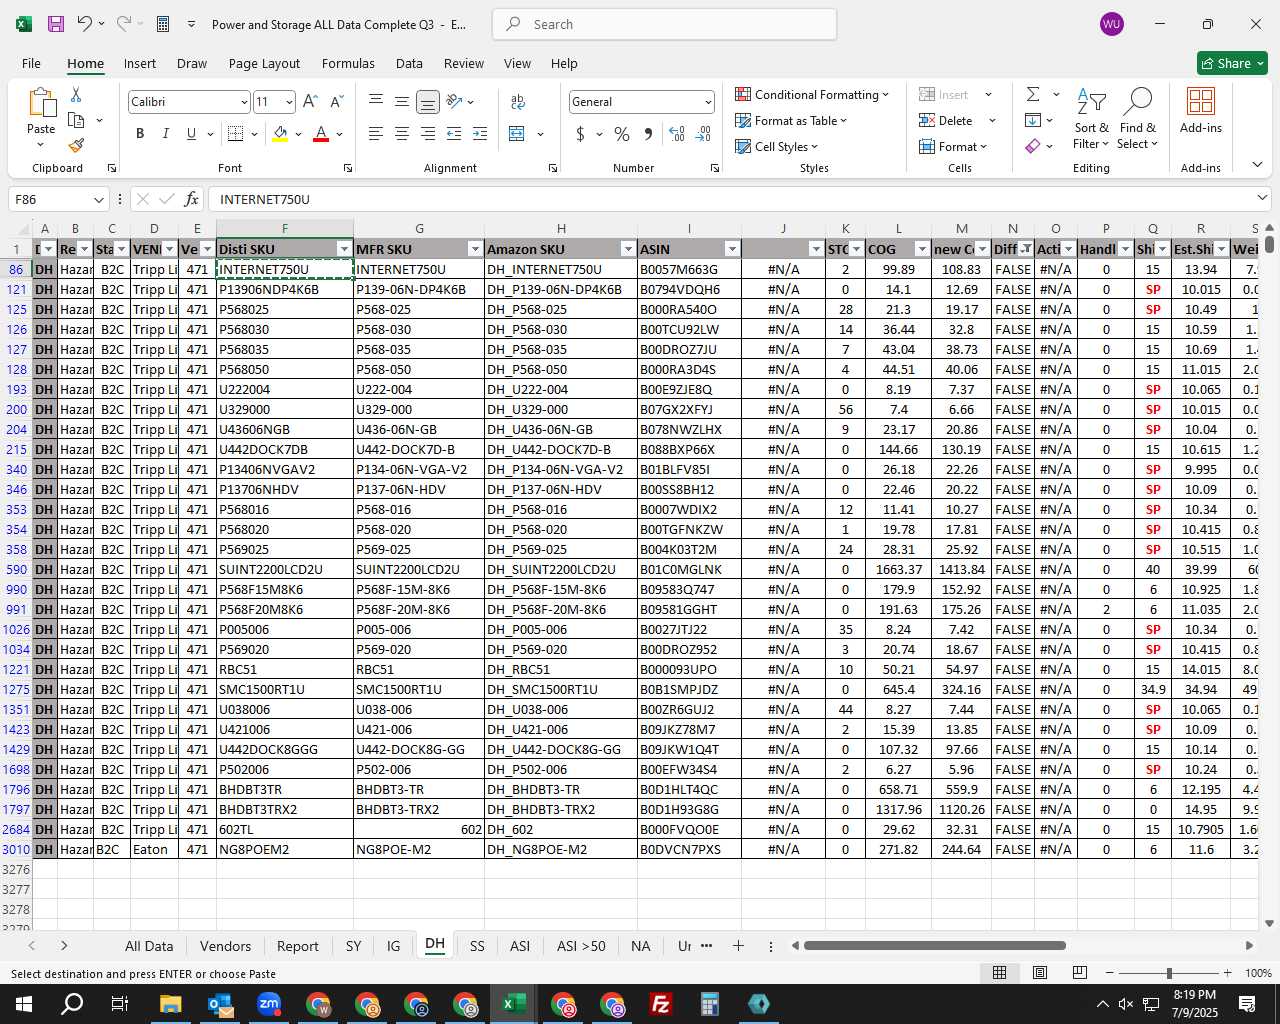Click the formula bar showing INTERNET750U
The width and height of the screenshot is (1280, 1024).
(740, 199)
